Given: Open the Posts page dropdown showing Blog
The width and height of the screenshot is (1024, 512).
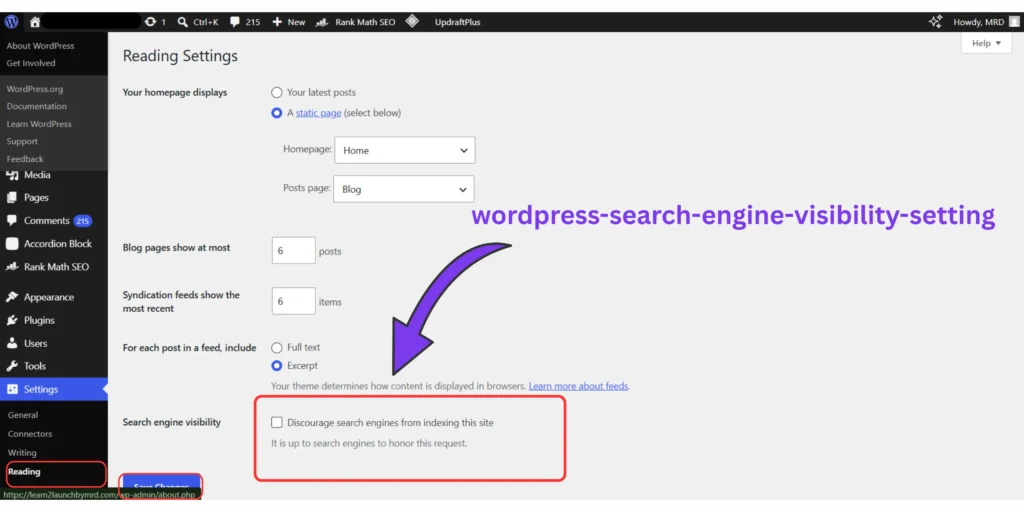Looking at the screenshot, I should (x=404, y=189).
